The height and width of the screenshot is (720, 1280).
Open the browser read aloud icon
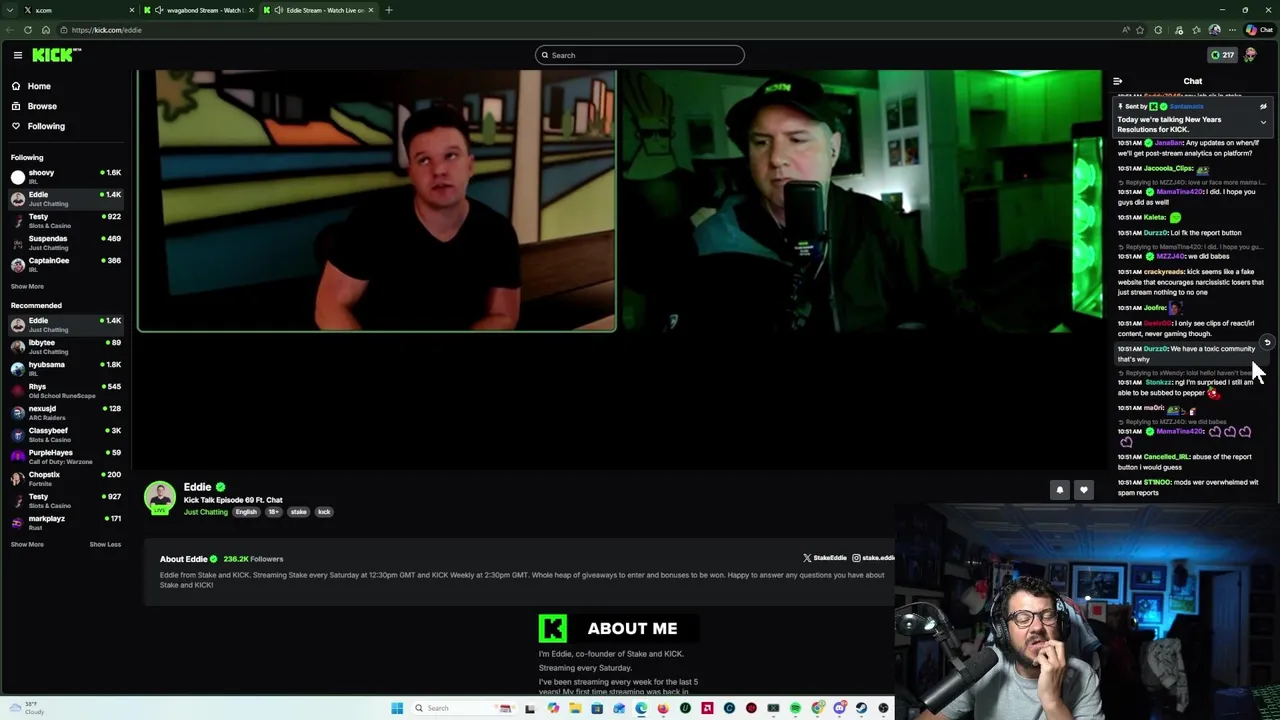pos(1126,30)
